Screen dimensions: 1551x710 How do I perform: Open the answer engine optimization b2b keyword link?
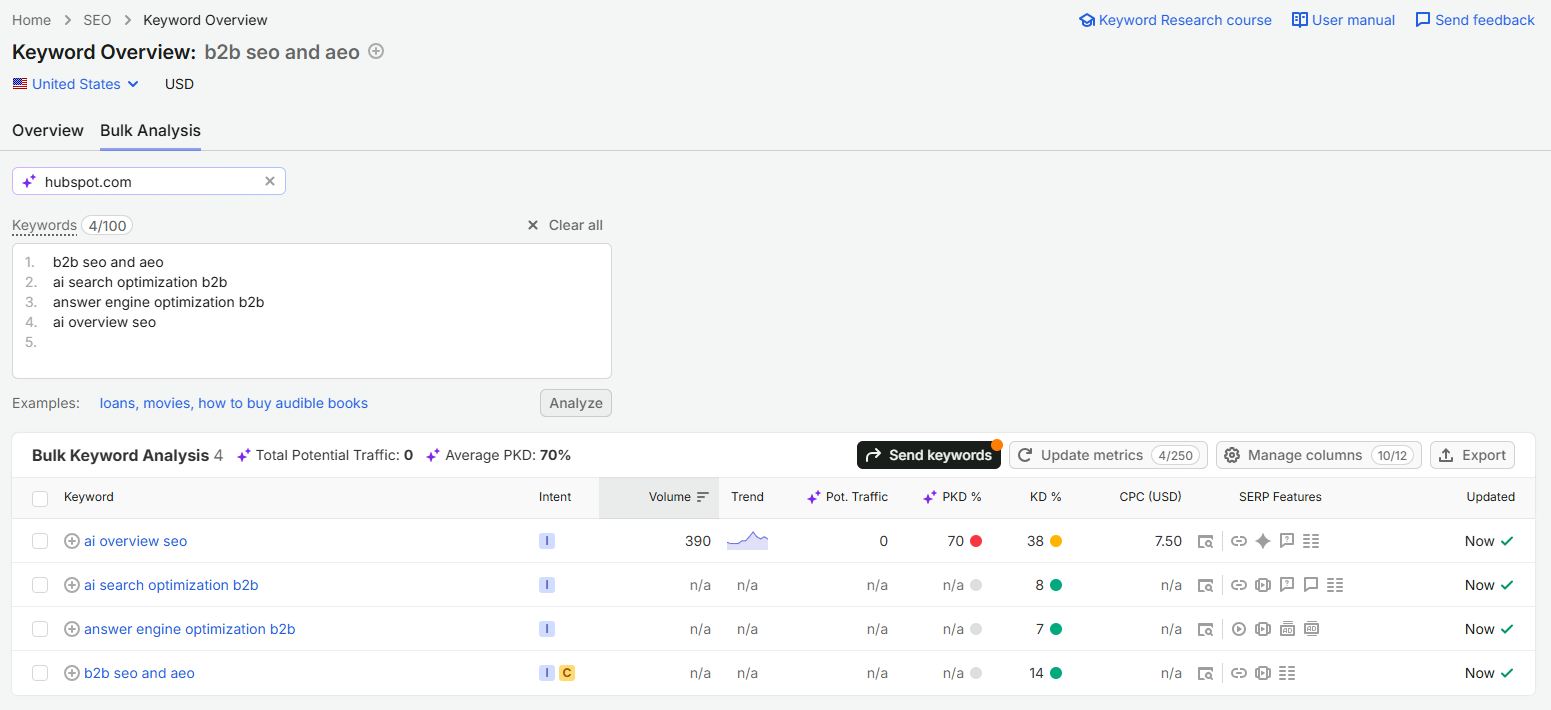(x=190, y=629)
